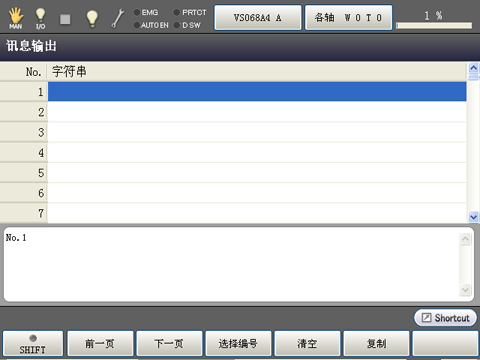Click the gray stop square icon
Viewport: 480px width, 360px height.
[65, 19]
